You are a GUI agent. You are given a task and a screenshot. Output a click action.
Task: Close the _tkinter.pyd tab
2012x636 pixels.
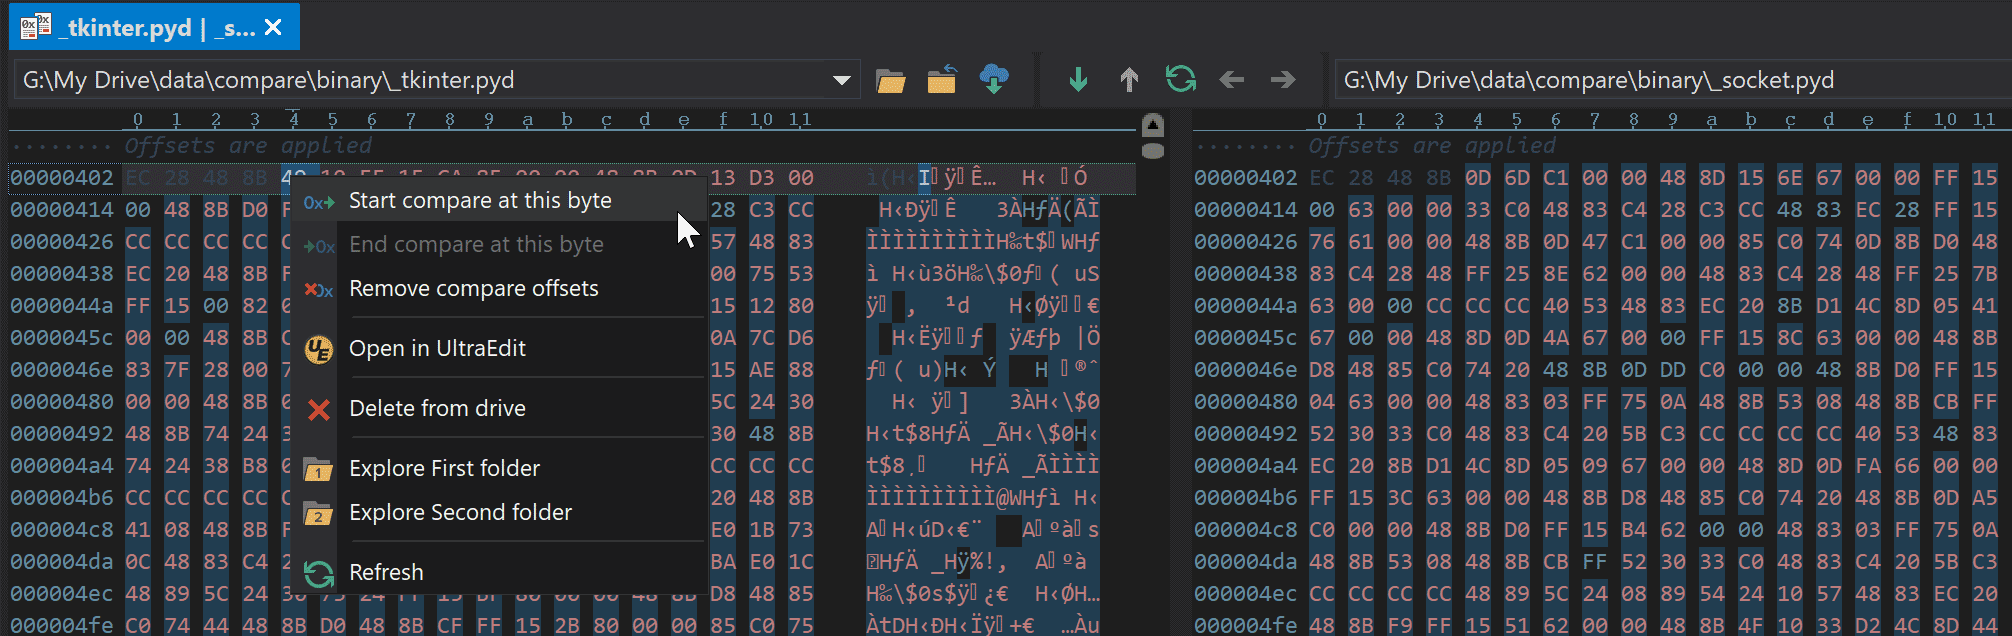click(x=273, y=28)
